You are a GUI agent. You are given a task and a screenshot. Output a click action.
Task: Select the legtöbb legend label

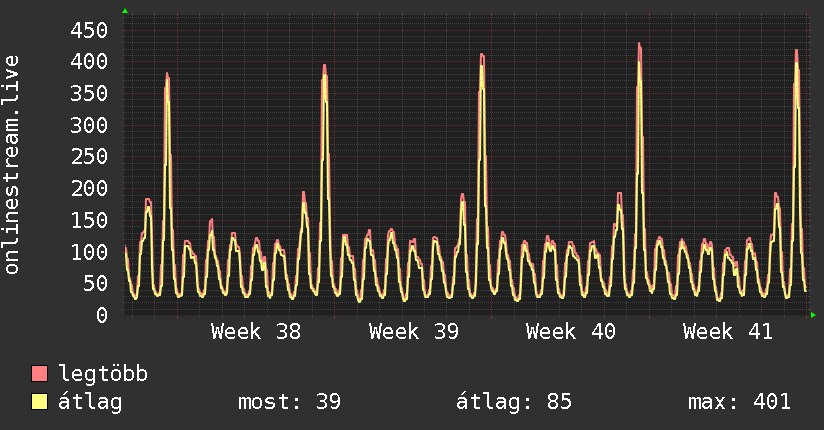103,374
